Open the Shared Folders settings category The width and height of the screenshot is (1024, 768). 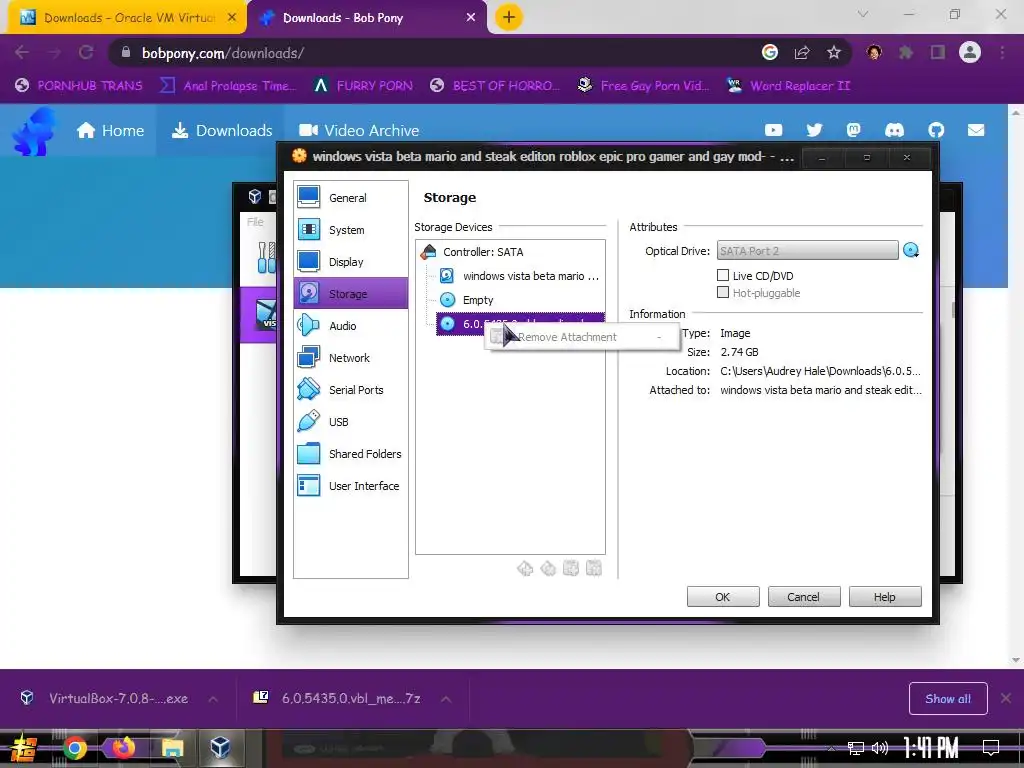pos(351,454)
